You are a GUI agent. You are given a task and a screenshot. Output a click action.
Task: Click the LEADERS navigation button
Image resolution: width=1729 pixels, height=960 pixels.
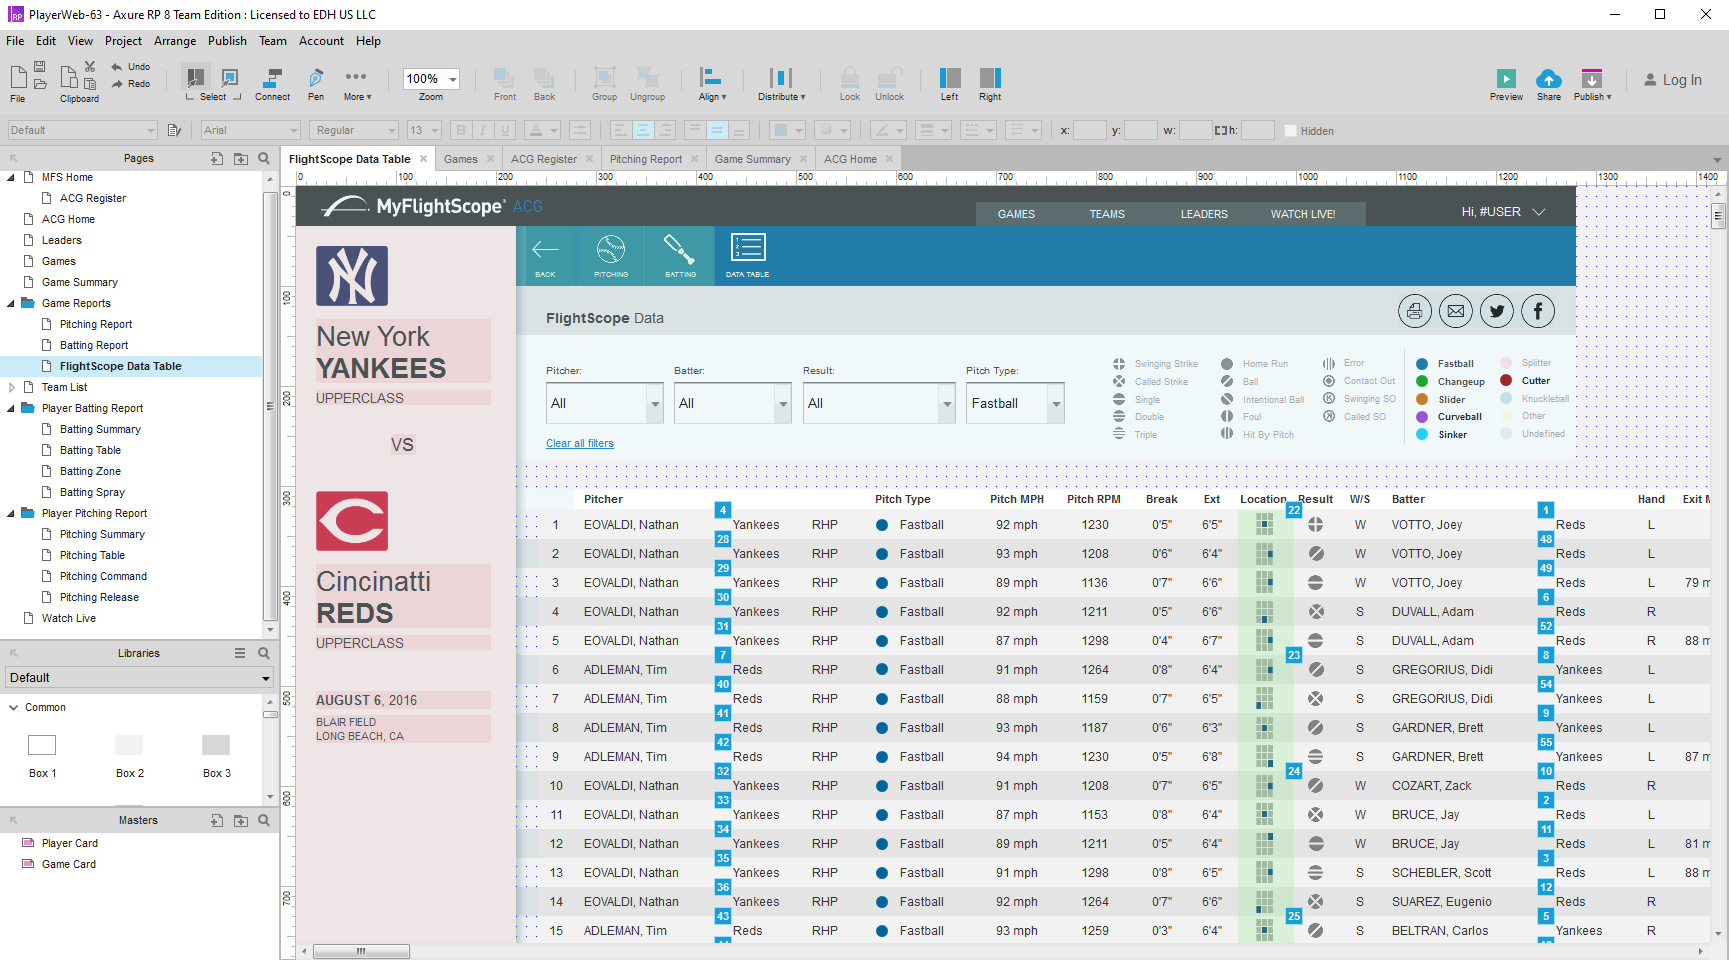[1203, 214]
